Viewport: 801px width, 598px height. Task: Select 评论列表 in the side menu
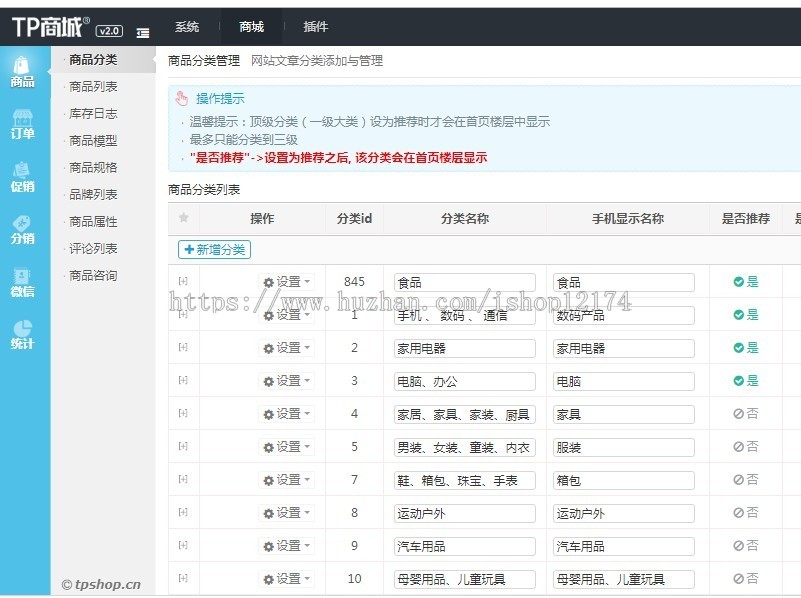tap(93, 249)
